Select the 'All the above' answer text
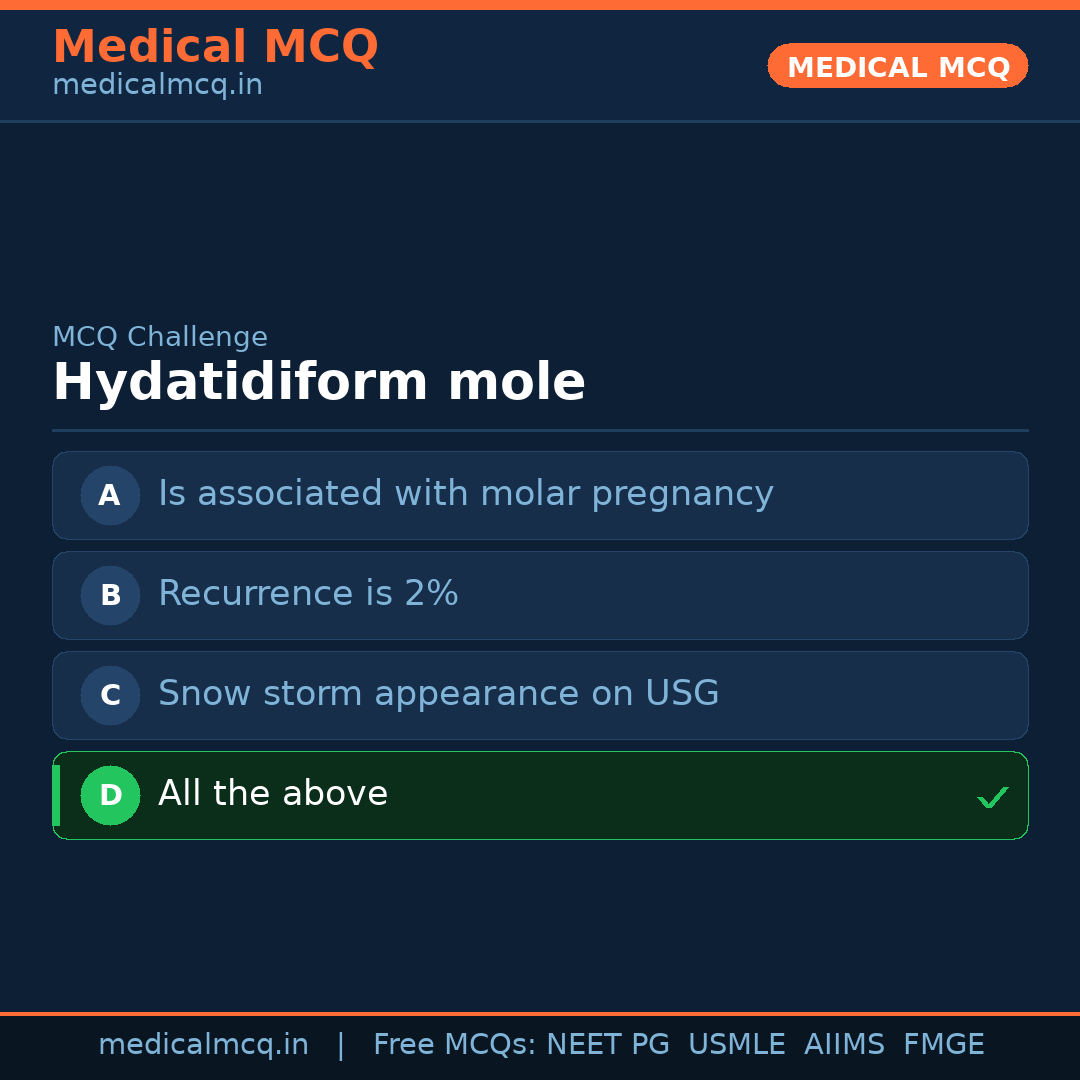Screen dimensions: 1080x1080 [x=273, y=794]
